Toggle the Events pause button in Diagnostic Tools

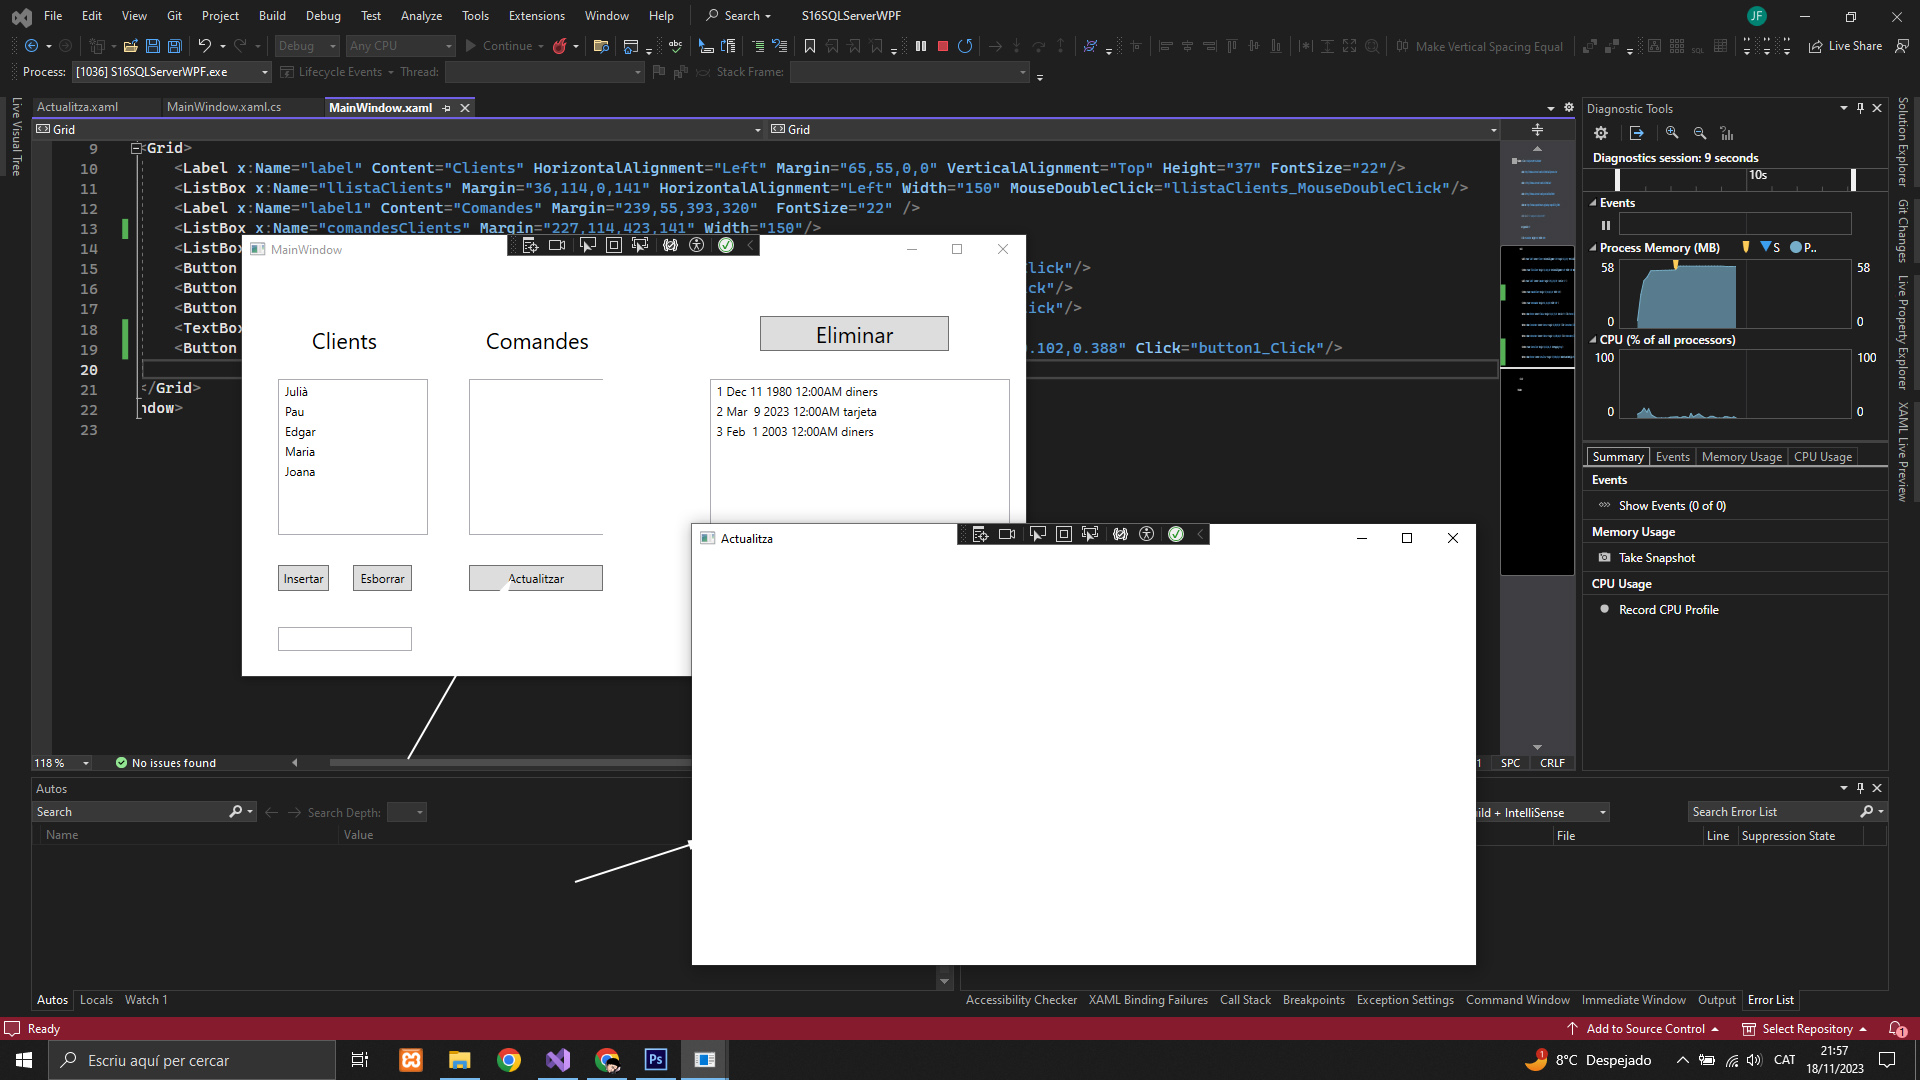(1606, 225)
